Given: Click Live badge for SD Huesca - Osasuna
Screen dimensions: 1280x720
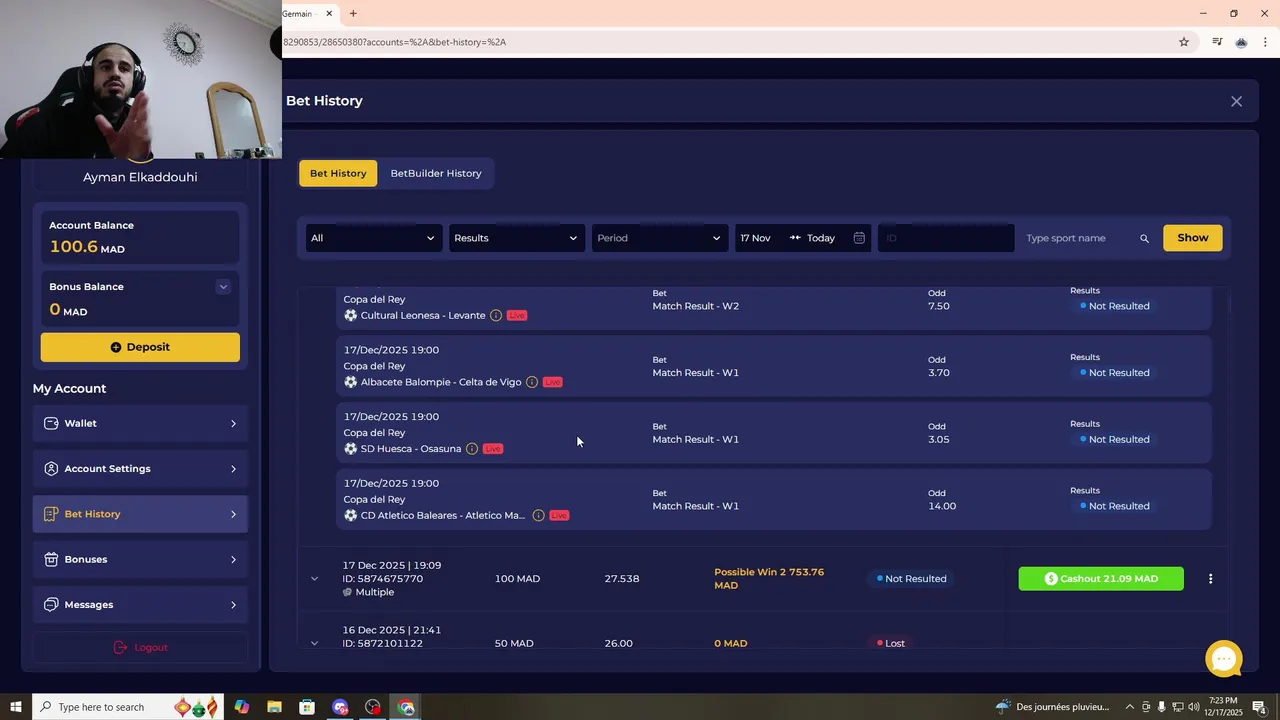Looking at the screenshot, I should click(493, 449).
